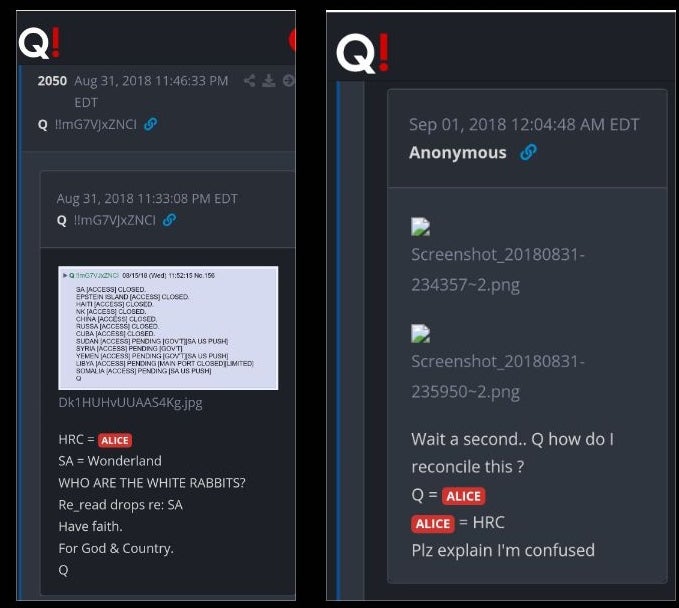Viewport: 679px width, 608px height.
Task: Open the broken image icon above Screenshot_20180831-234357
Action: coord(420,226)
